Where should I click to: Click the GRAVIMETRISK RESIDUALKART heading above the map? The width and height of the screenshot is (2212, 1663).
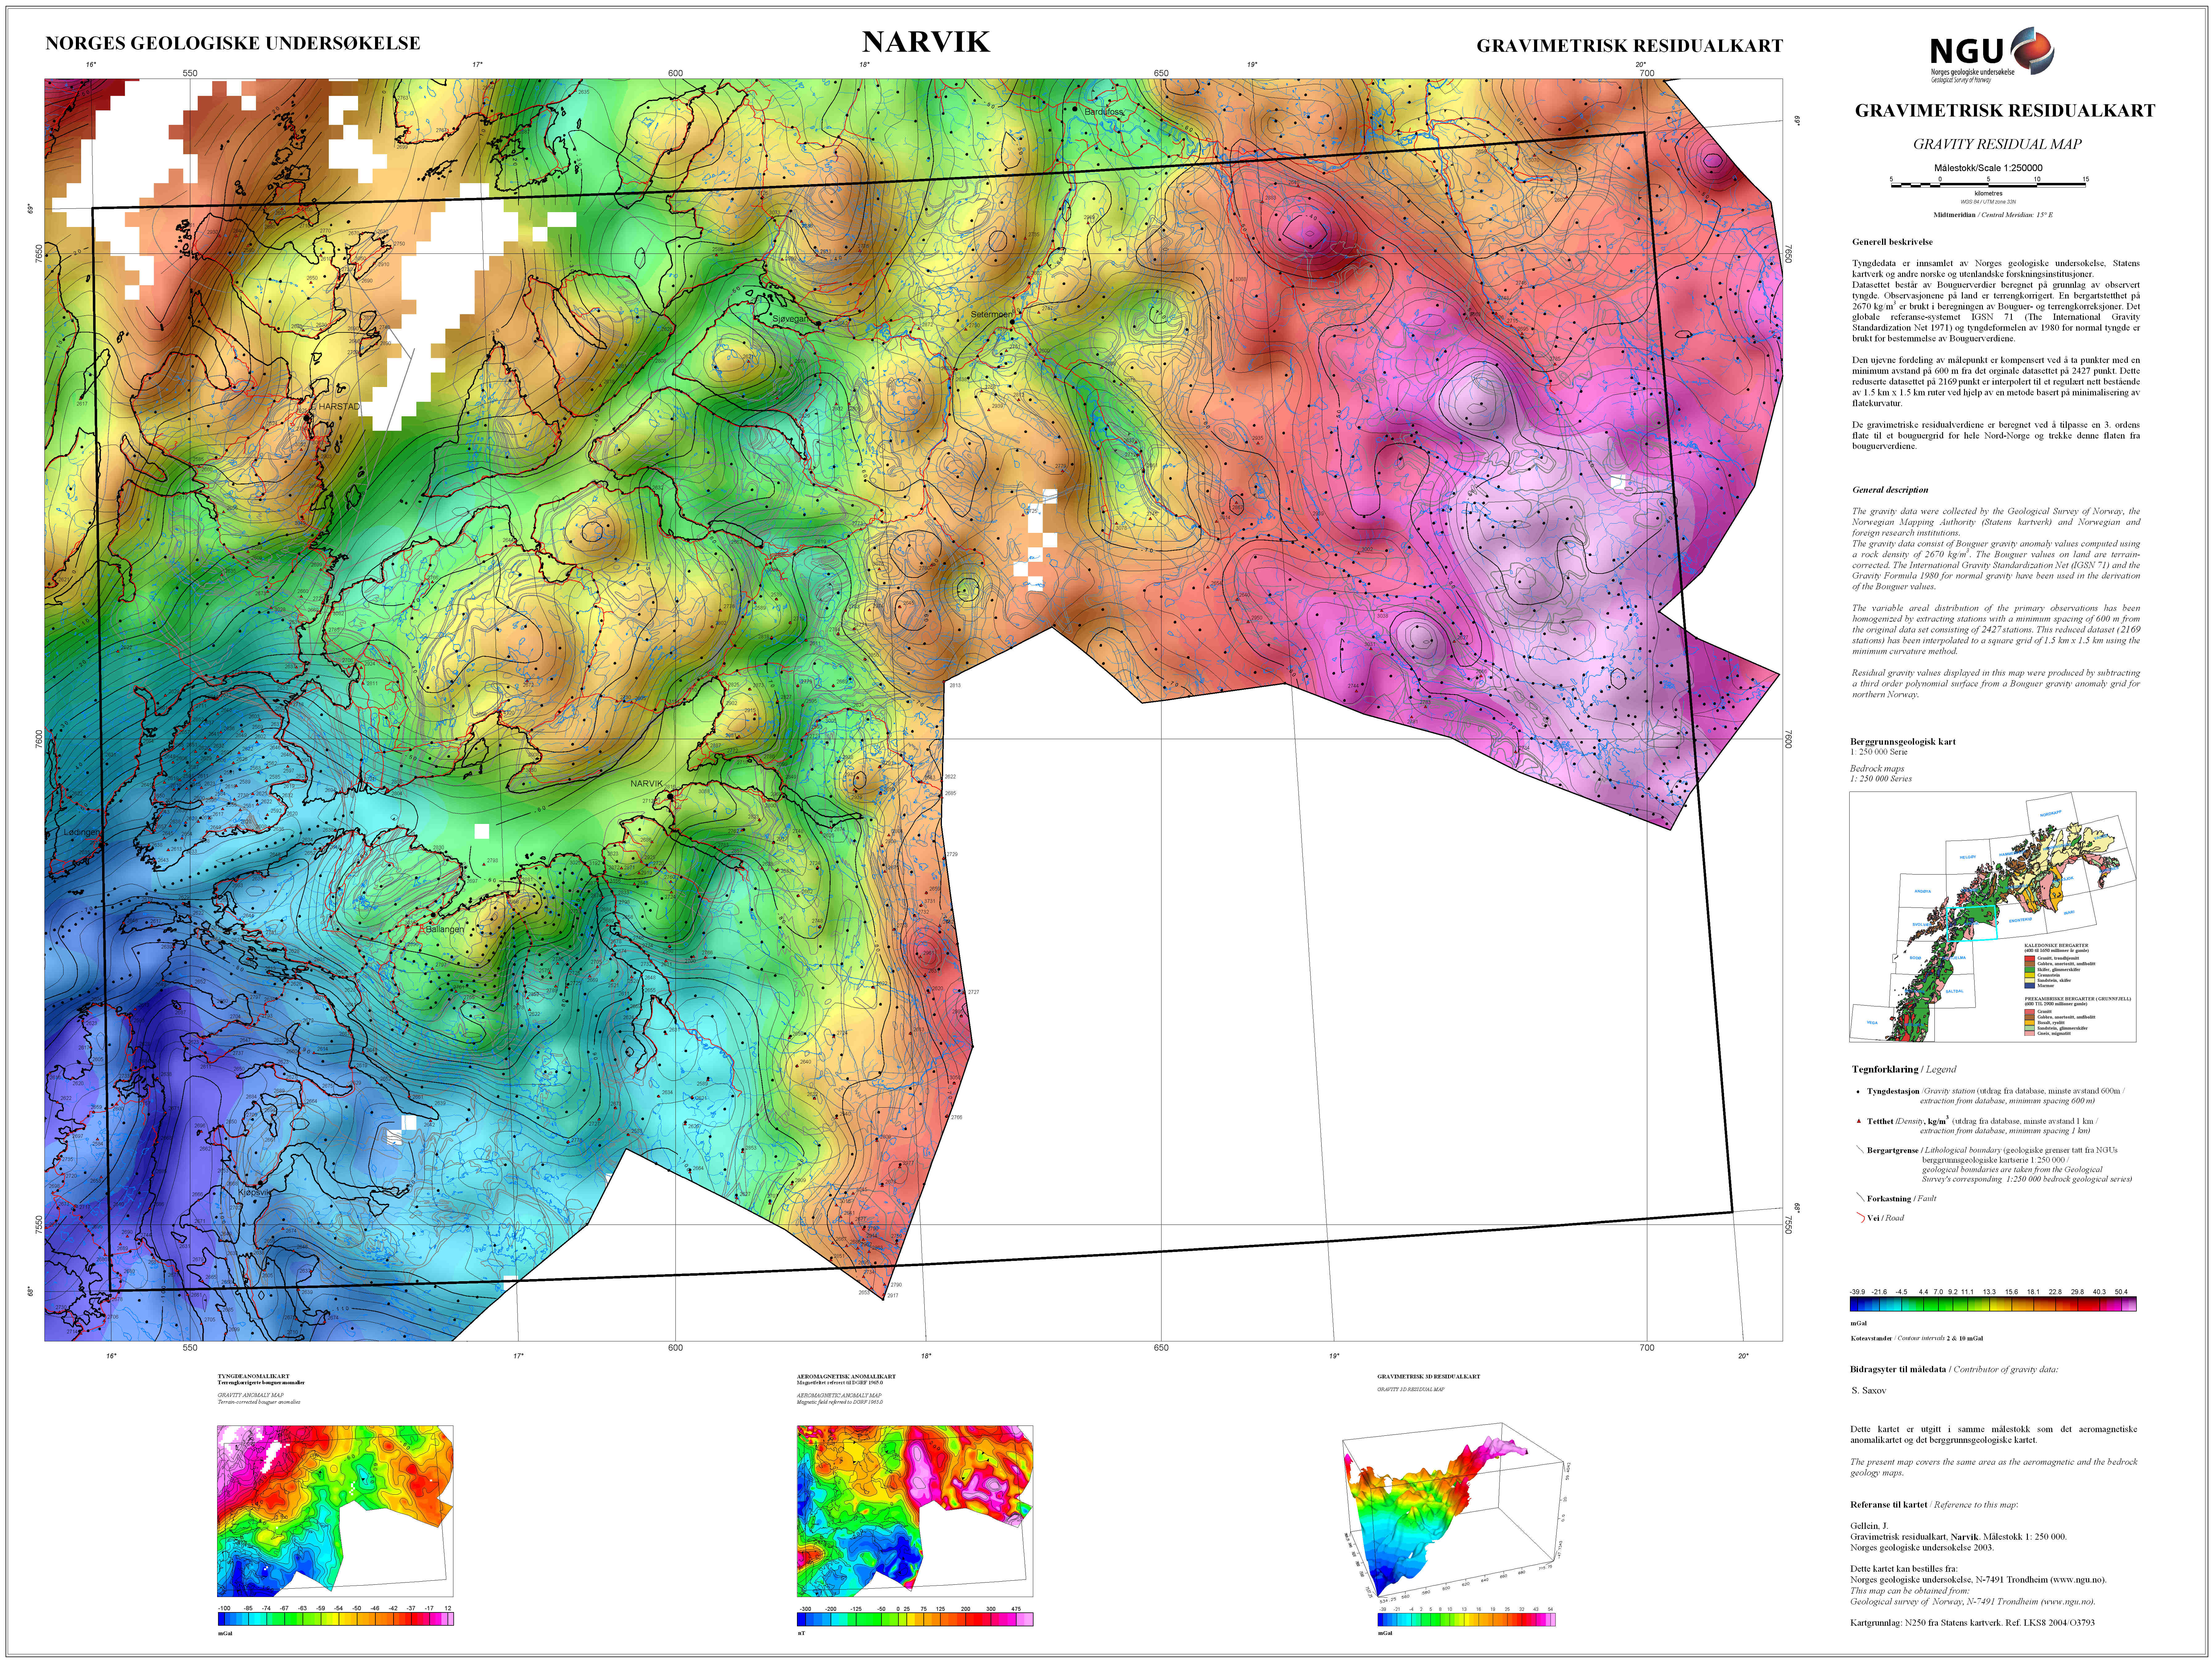click(x=1630, y=46)
